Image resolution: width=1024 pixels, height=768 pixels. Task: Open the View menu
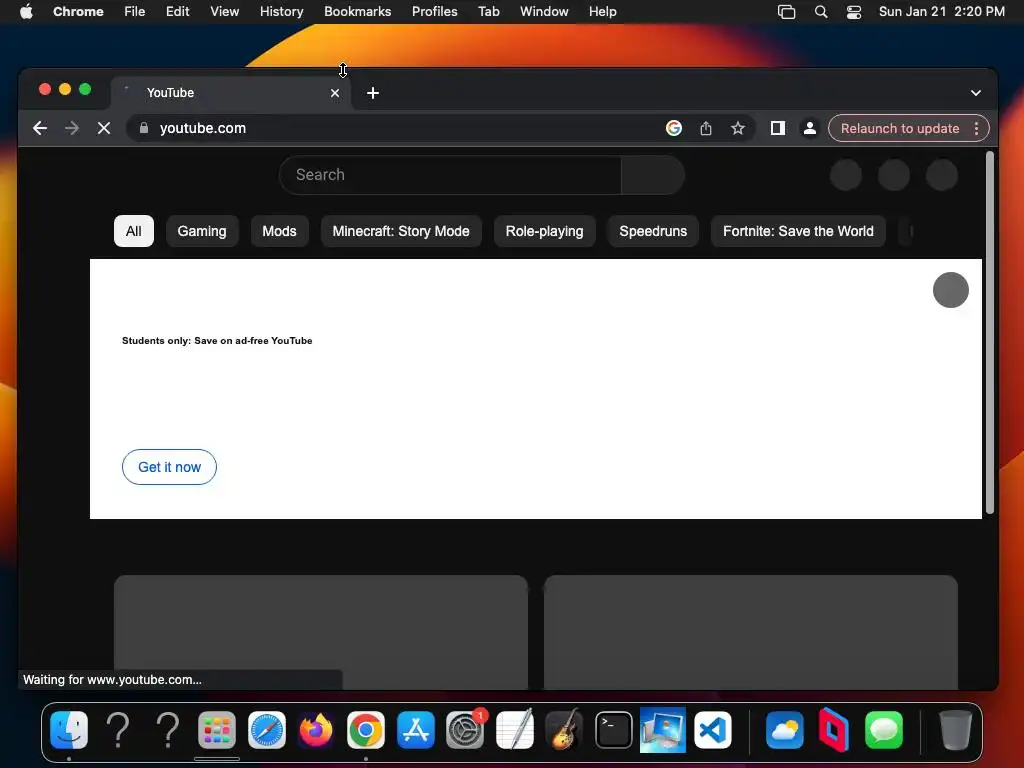click(225, 12)
